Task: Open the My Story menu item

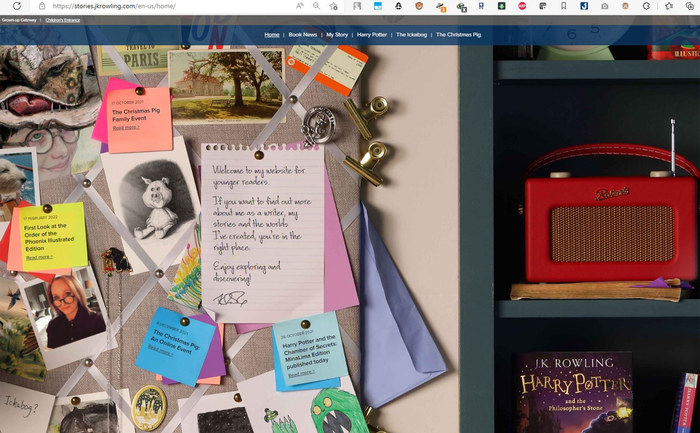Action: tap(337, 34)
